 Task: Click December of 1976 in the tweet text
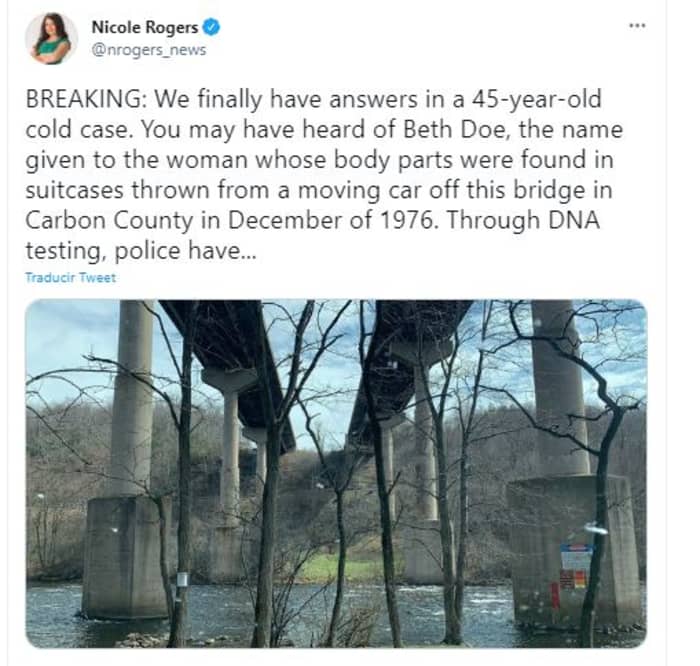point(331,221)
